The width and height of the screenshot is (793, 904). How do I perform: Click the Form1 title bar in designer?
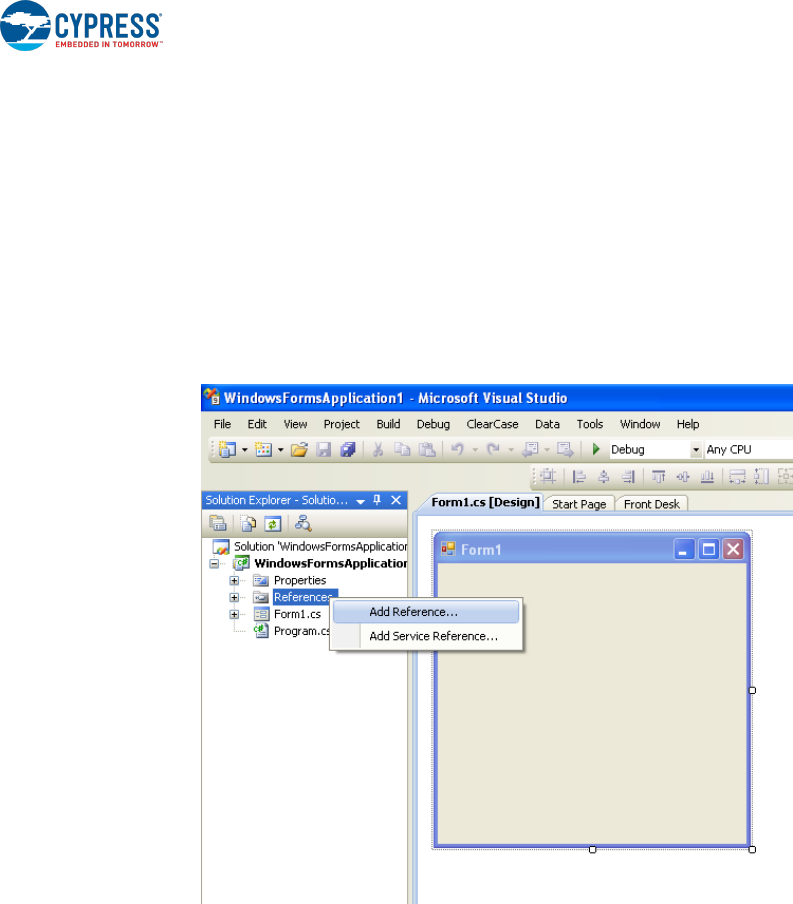[x=592, y=549]
